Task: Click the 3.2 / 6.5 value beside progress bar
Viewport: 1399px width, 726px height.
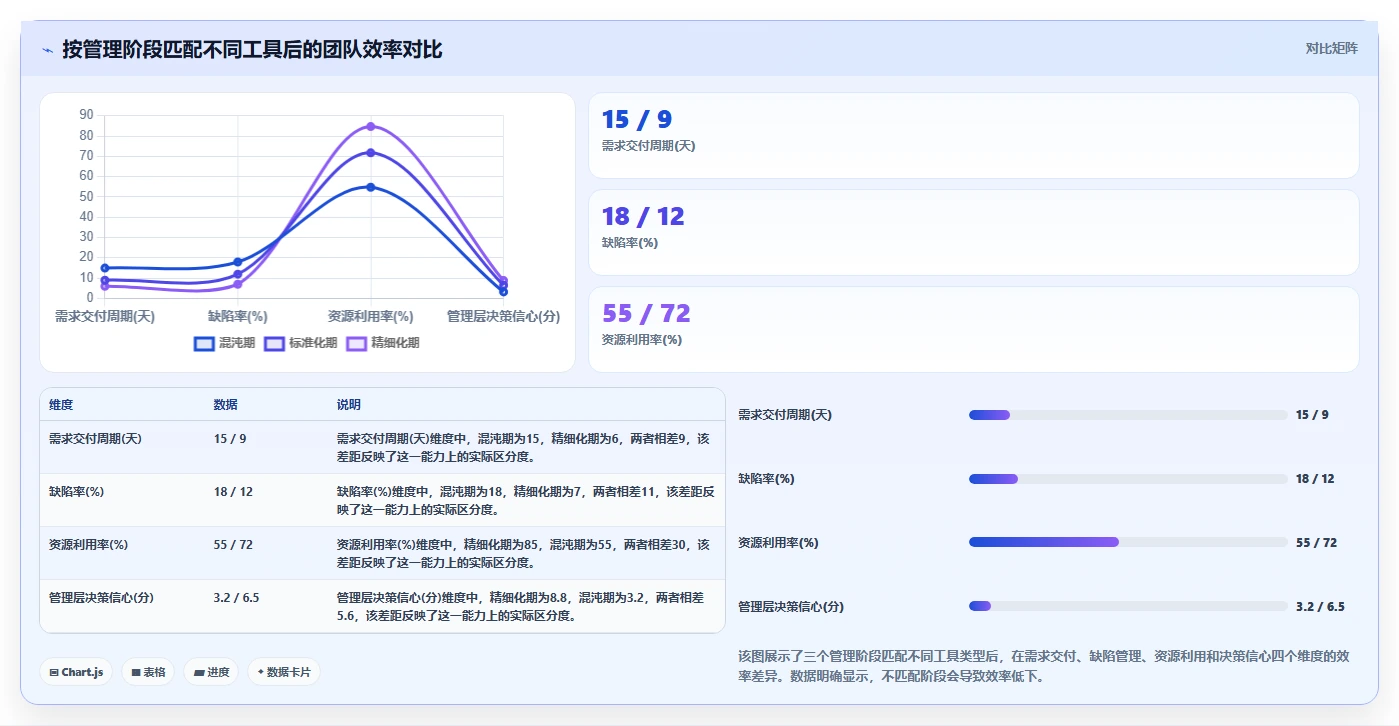Action: (1320, 607)
